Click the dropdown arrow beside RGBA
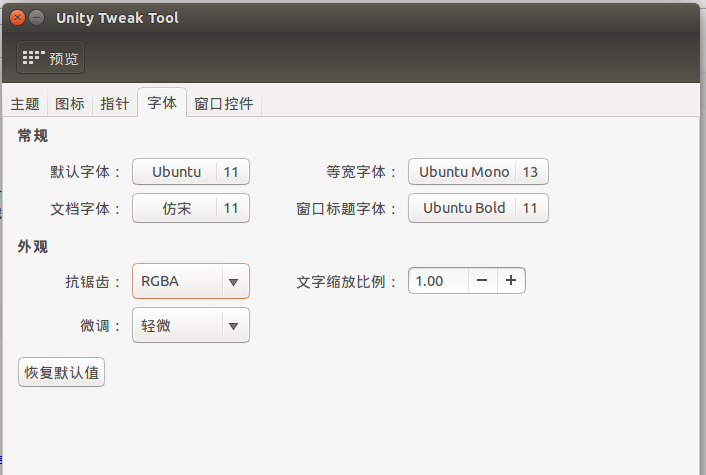 (x=233, y=282)
